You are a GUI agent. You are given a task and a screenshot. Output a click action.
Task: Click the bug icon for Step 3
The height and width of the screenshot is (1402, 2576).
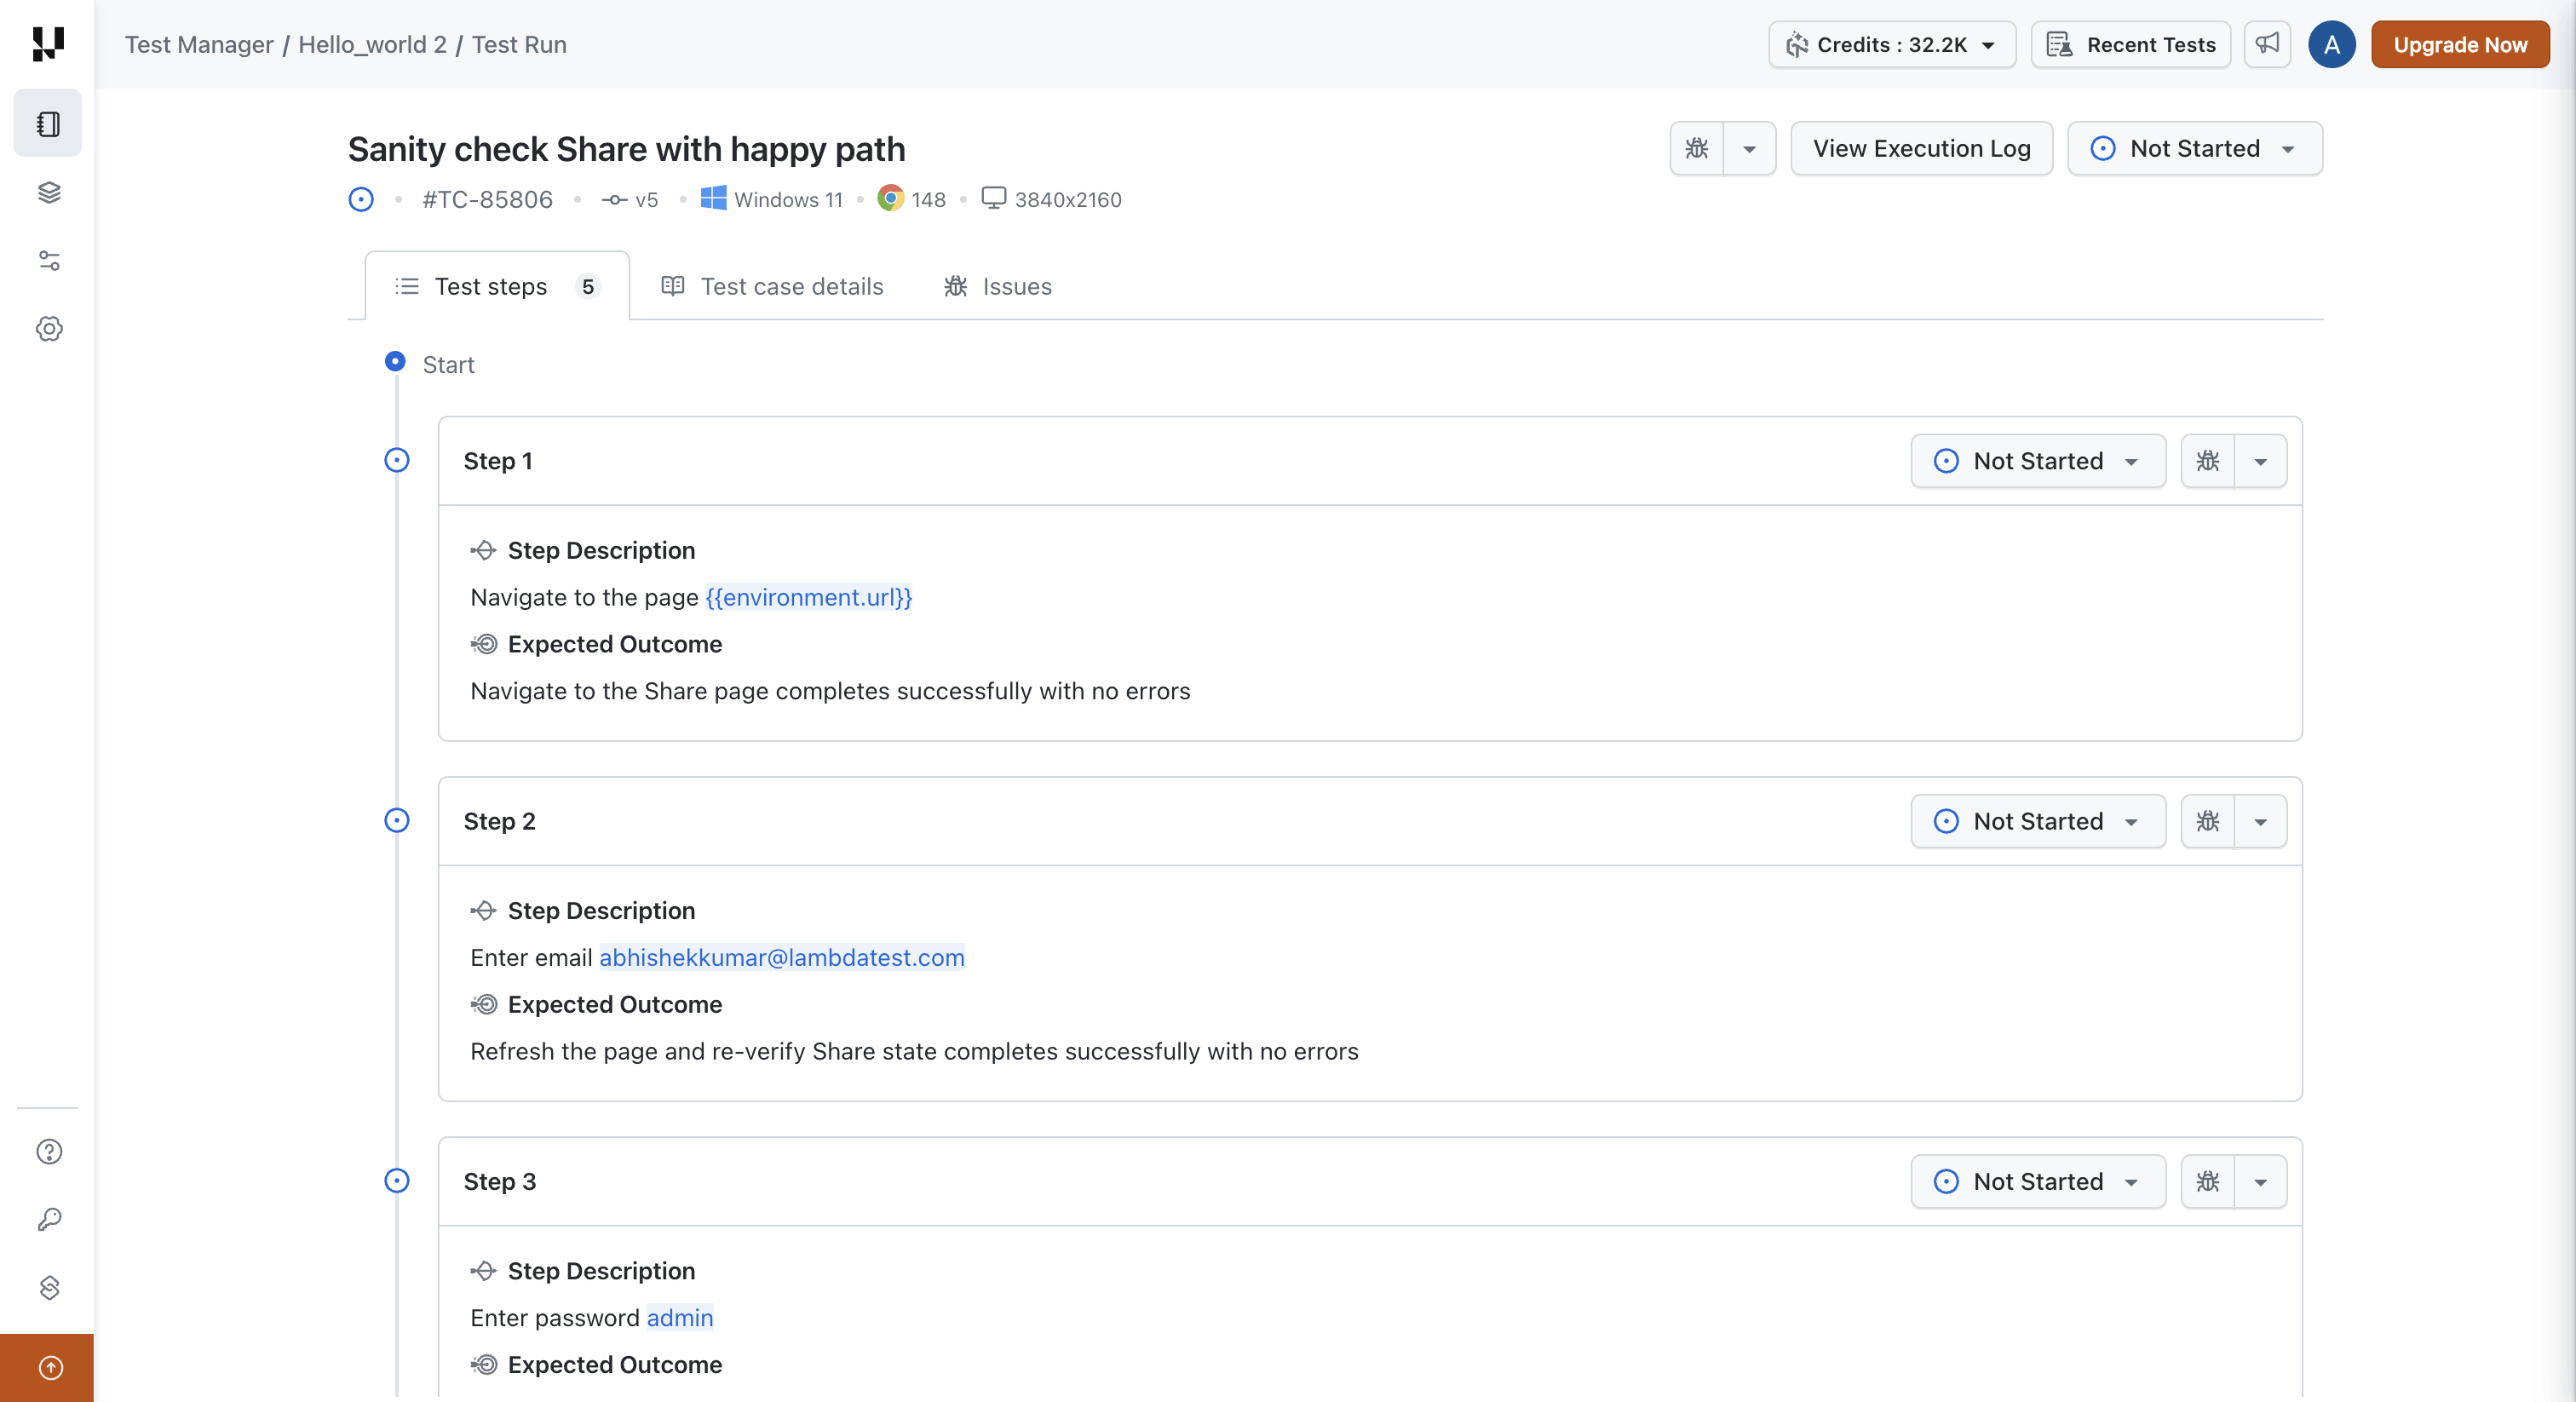(x=2207, y=1181)
